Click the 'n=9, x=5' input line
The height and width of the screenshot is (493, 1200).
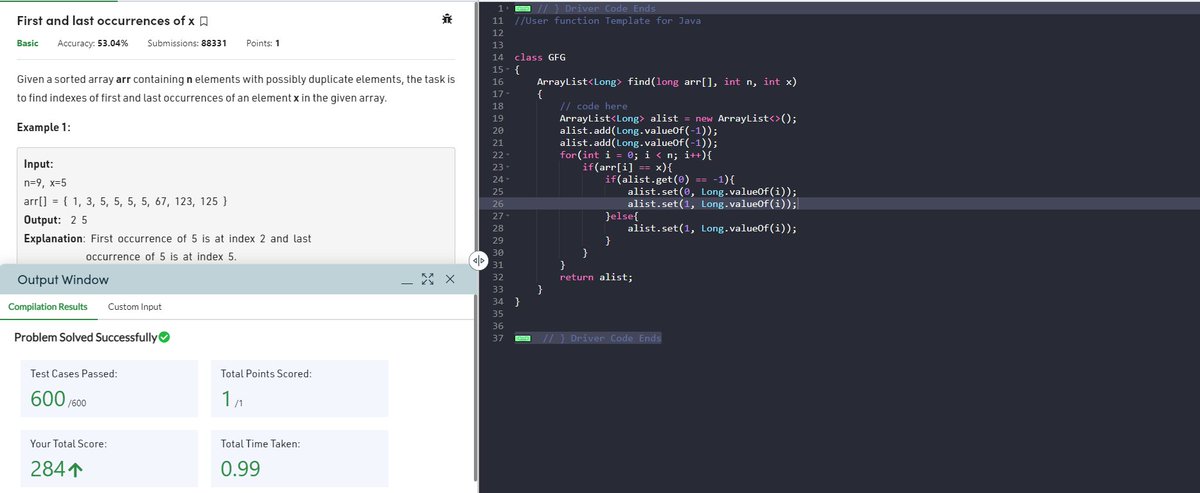click(x=45, y=184)
